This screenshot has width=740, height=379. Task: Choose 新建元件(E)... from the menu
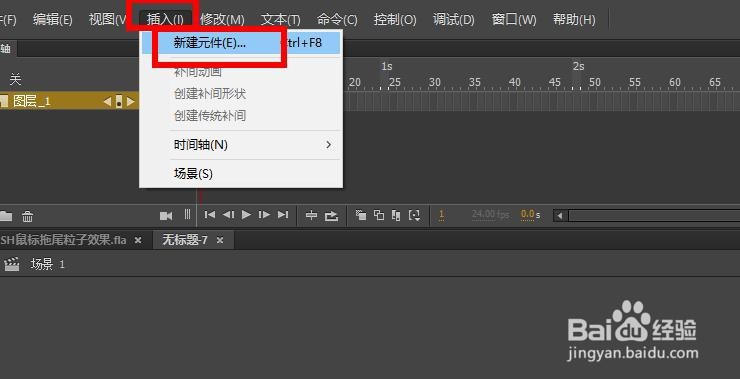tap(241, 43)
